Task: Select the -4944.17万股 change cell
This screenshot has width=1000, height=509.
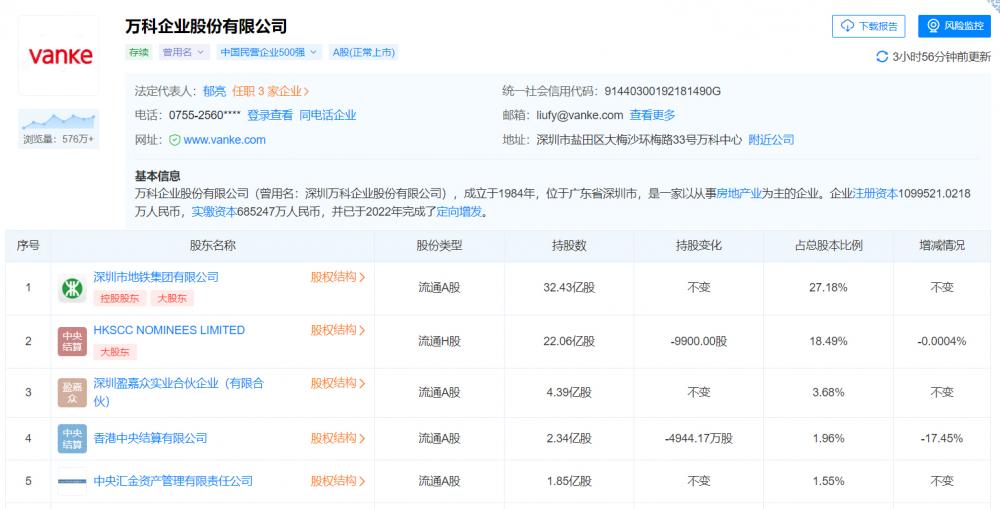Action: (x=698, y=438)
